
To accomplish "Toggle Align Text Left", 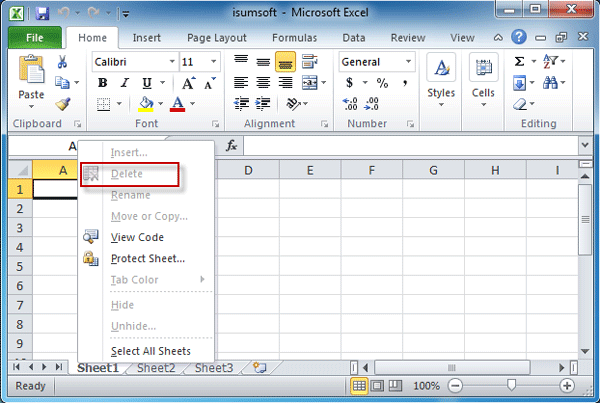I will coord(241,83).
